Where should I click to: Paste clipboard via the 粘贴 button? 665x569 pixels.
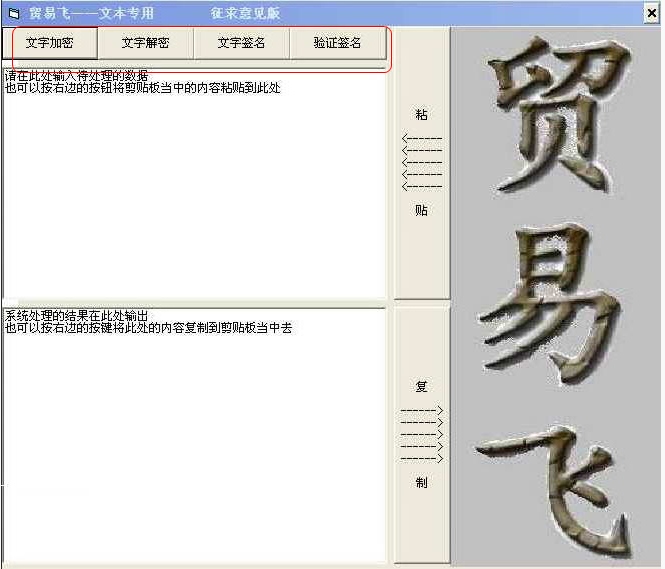pos(422,163)
